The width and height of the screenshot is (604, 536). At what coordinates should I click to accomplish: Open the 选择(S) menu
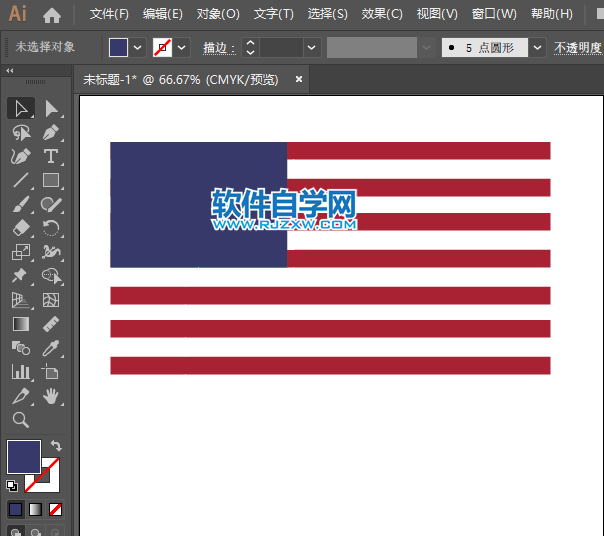(x=327, y=14)
